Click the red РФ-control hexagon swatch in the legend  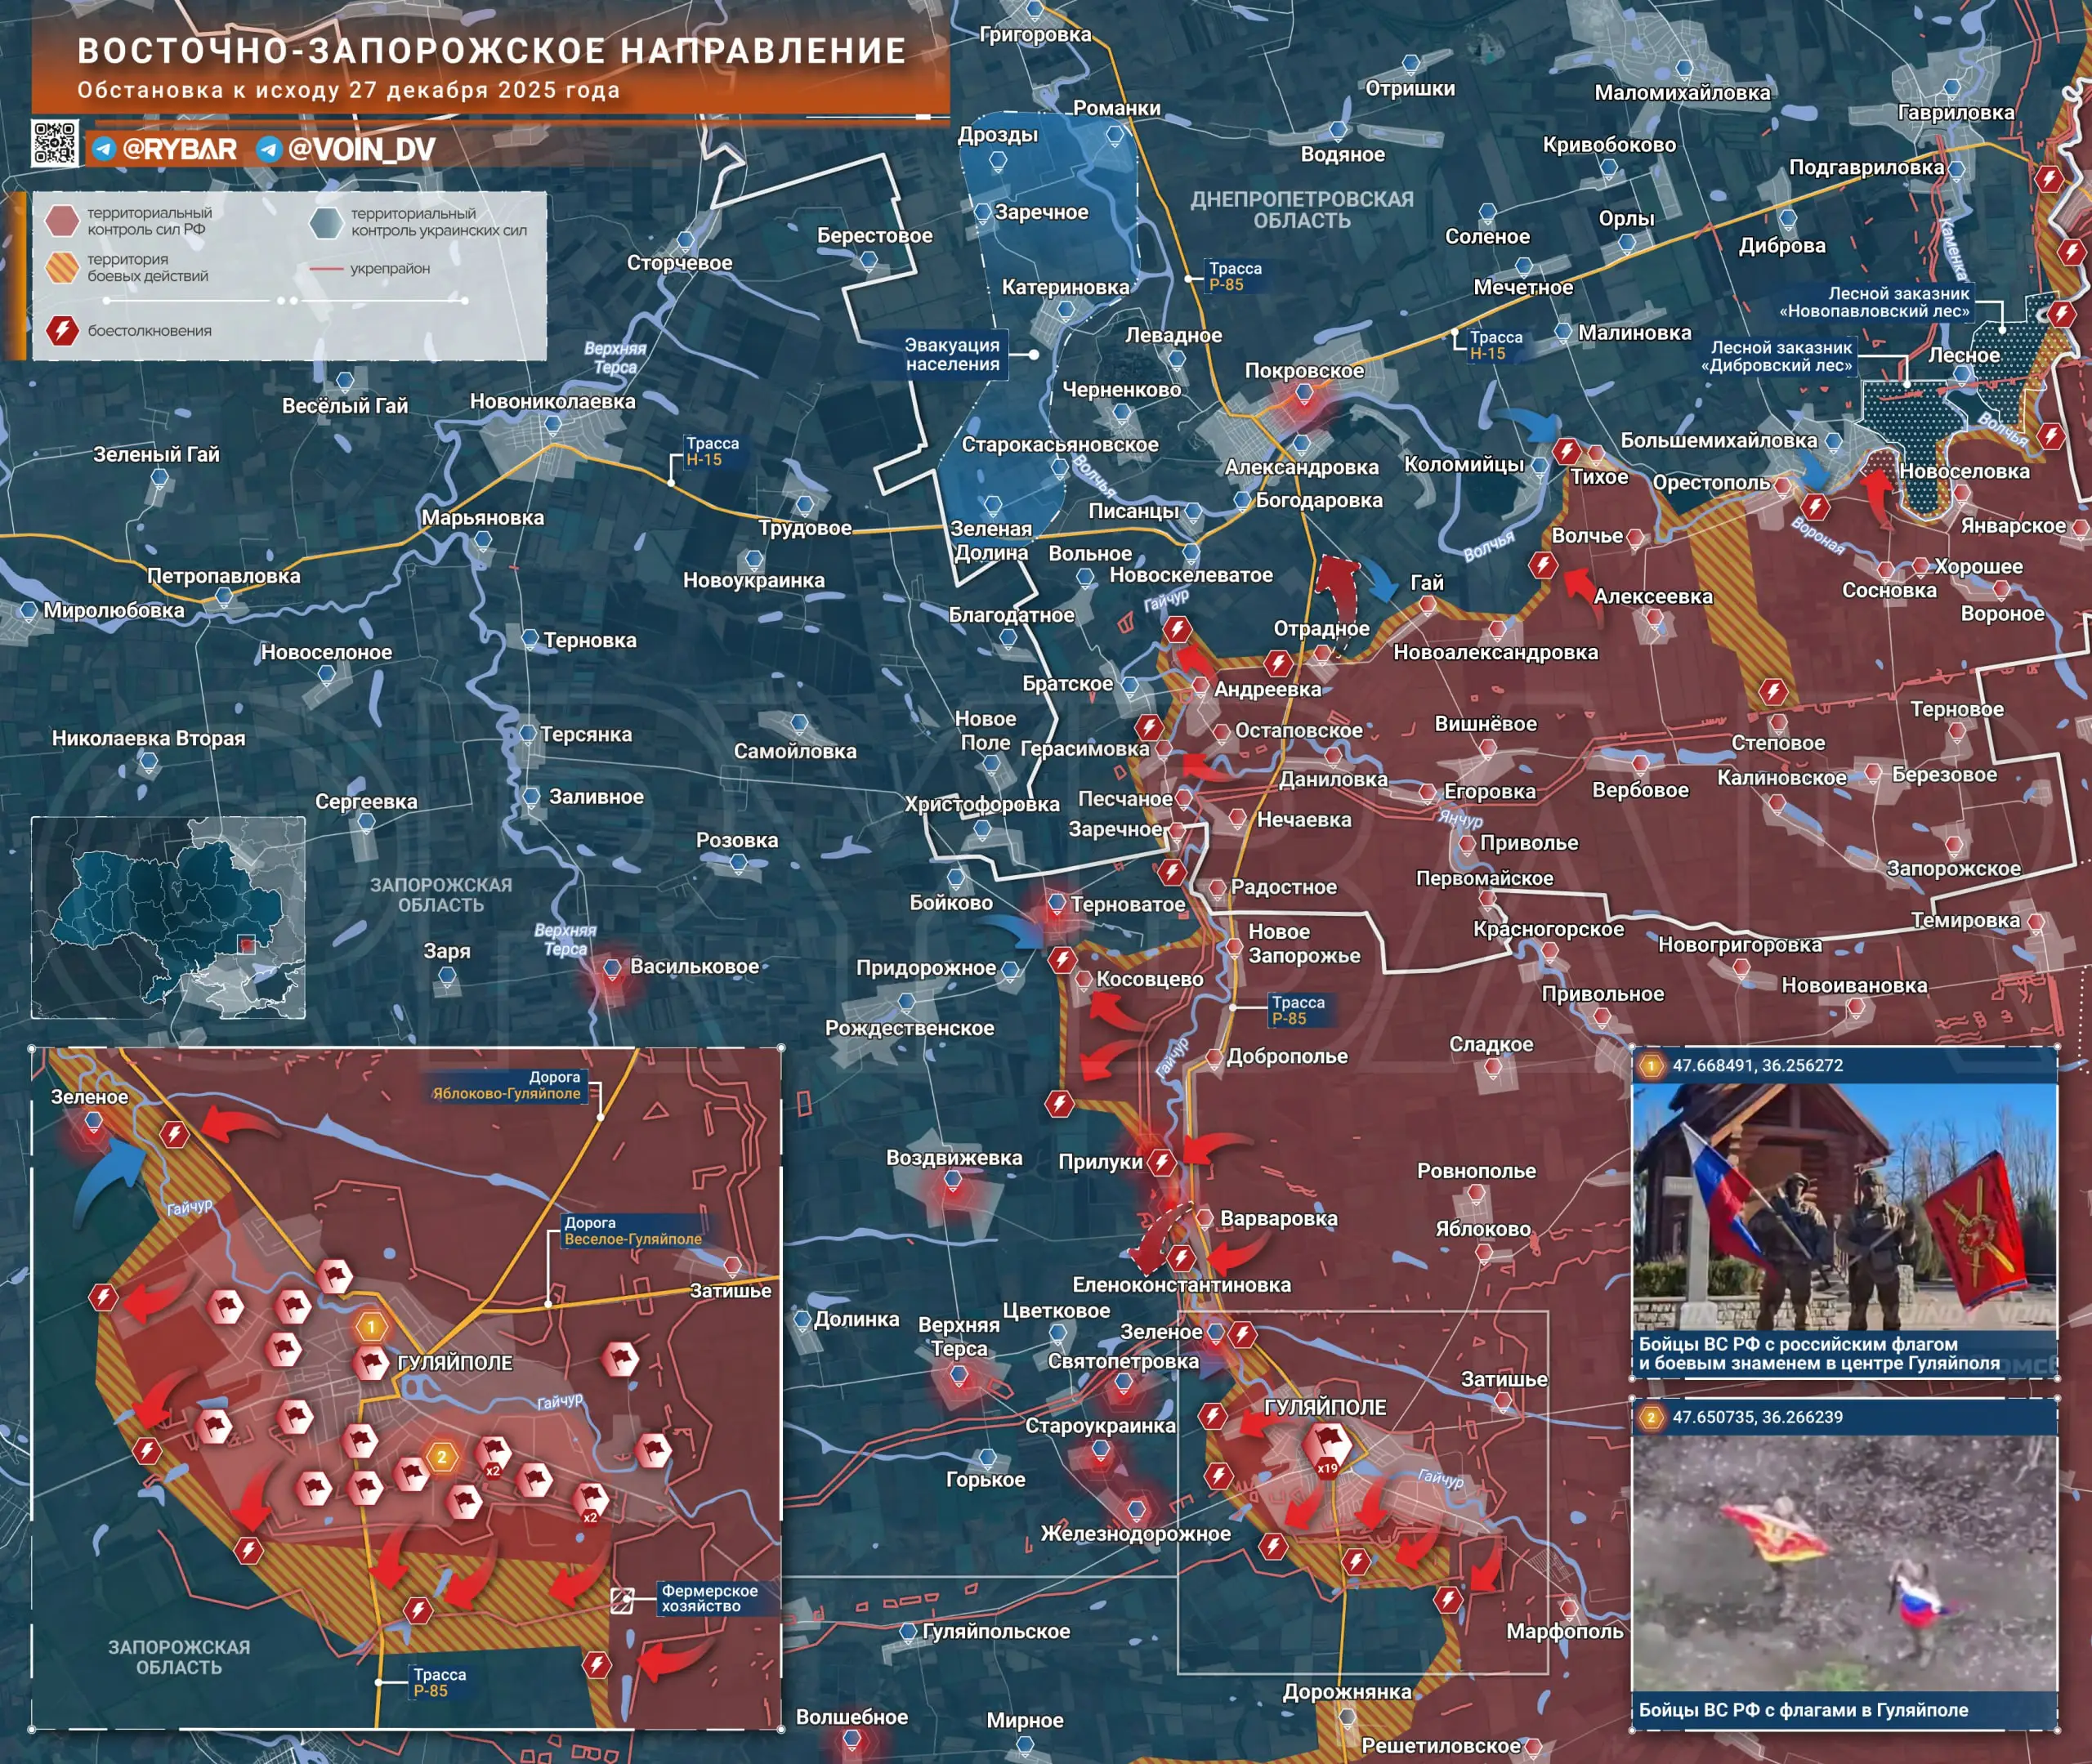coord(63,221)
